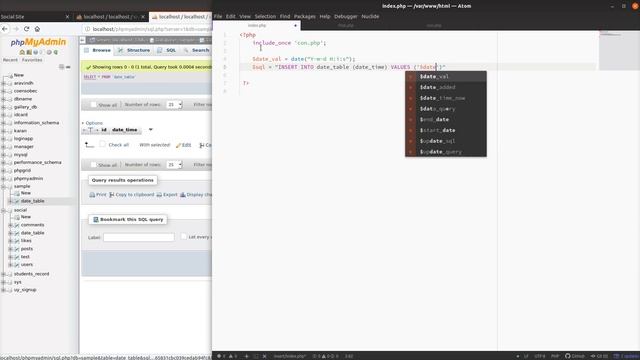Open Atom's Debugger menu
Viewport: 640px width, 360px height.
click(x=346, y=16)
